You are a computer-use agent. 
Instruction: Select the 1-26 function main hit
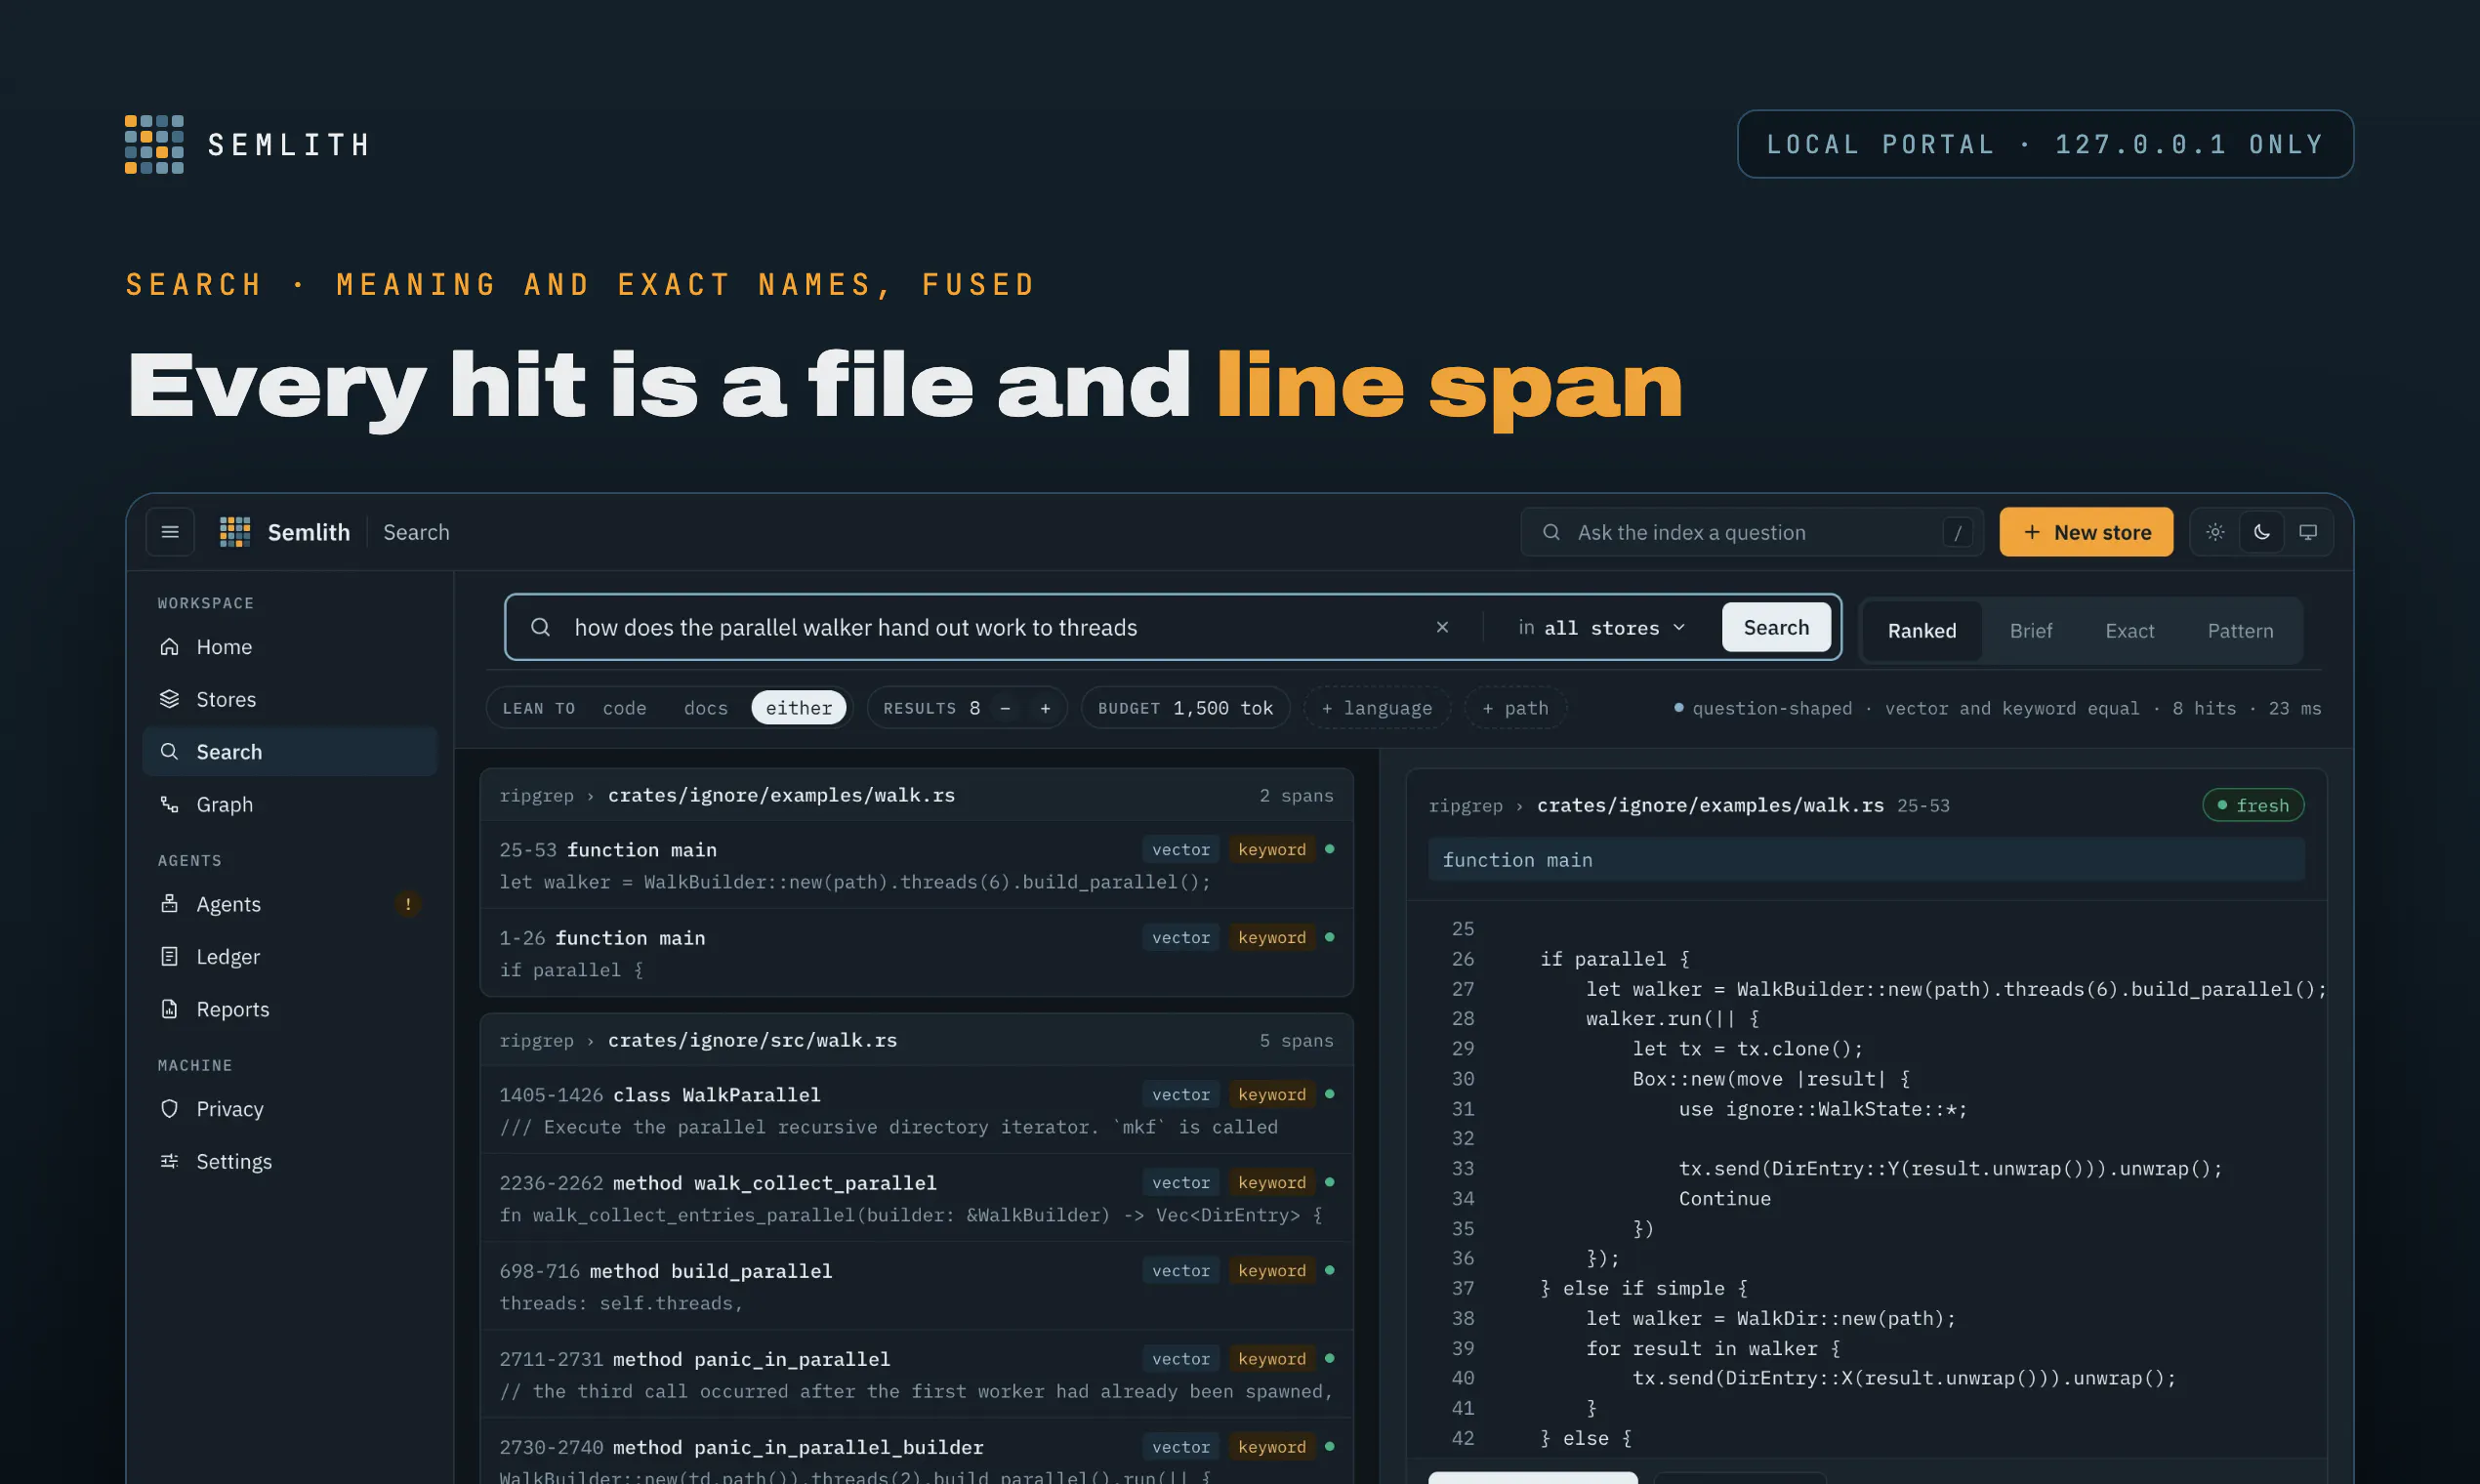[x=916, y=953]
